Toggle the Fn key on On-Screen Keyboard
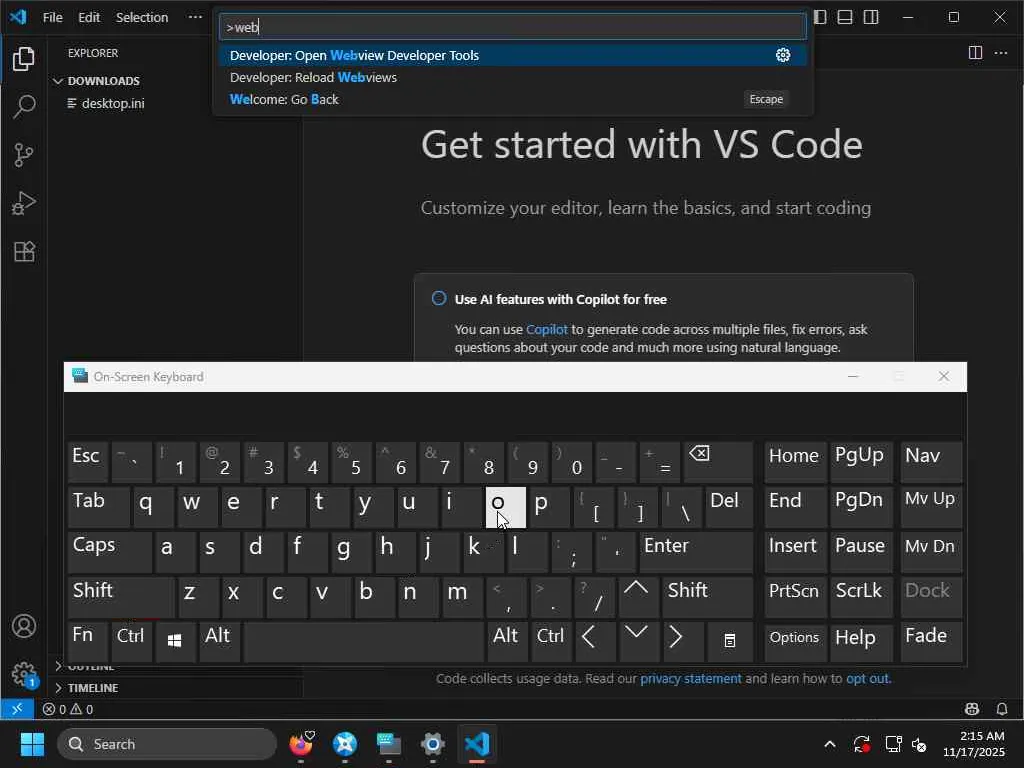 point(88,641)
